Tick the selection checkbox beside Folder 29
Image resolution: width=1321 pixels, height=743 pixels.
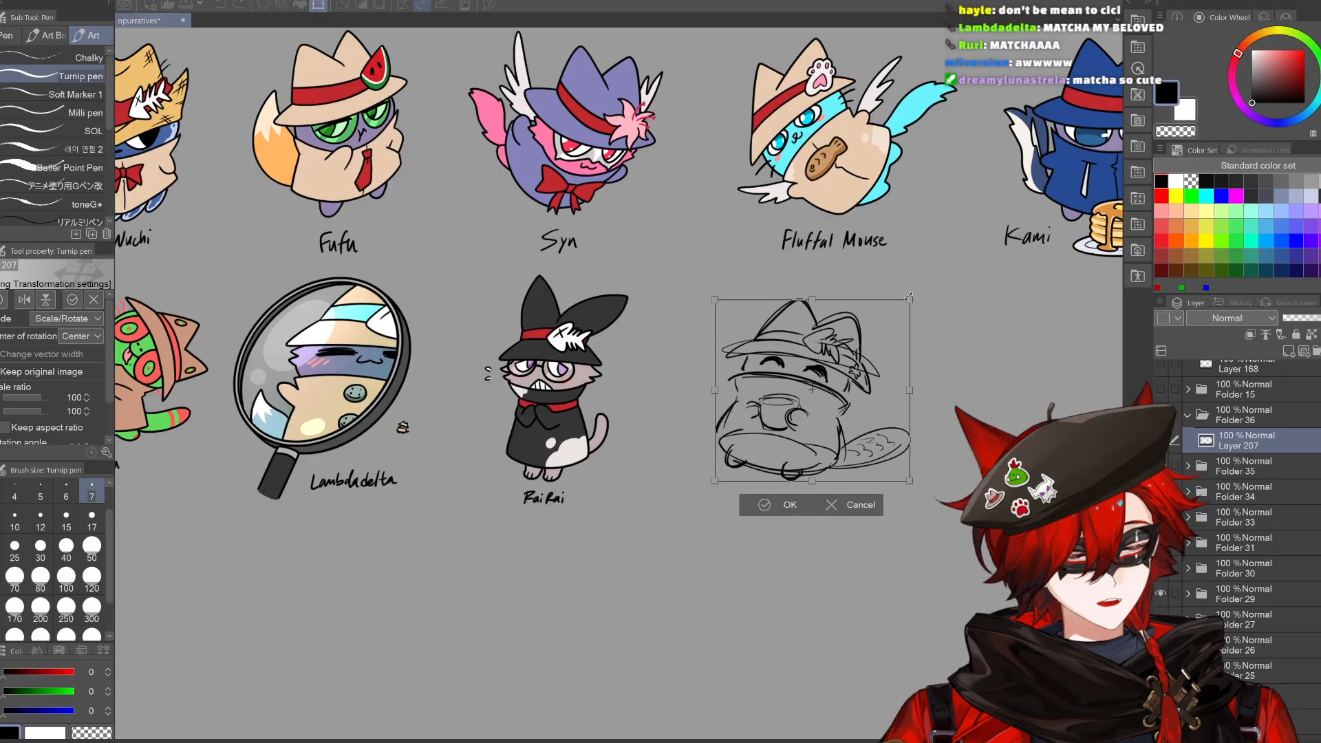[1175, 594]
